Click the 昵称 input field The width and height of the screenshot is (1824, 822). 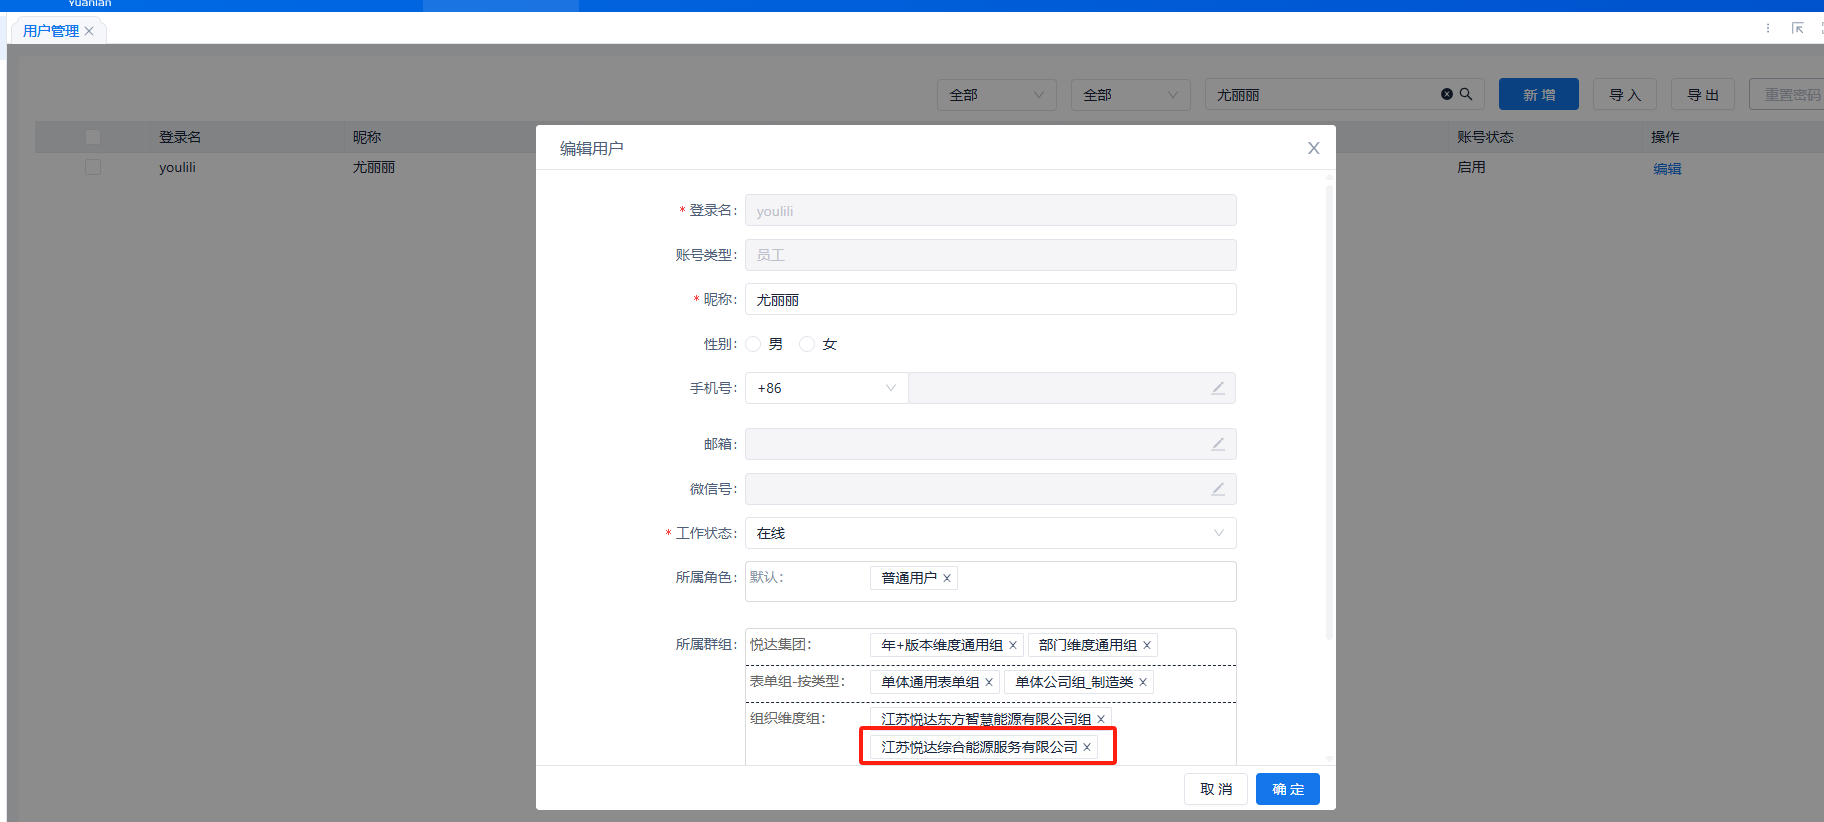point(990,299)
